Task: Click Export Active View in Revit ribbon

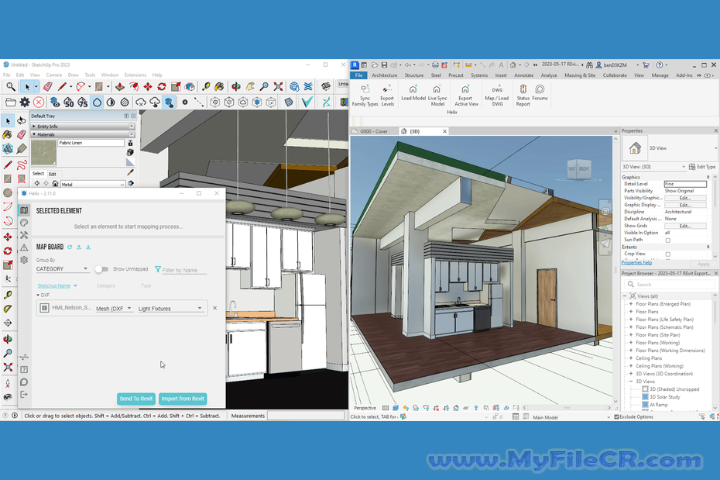Action: pyautogui.click(x=466, y=96)
